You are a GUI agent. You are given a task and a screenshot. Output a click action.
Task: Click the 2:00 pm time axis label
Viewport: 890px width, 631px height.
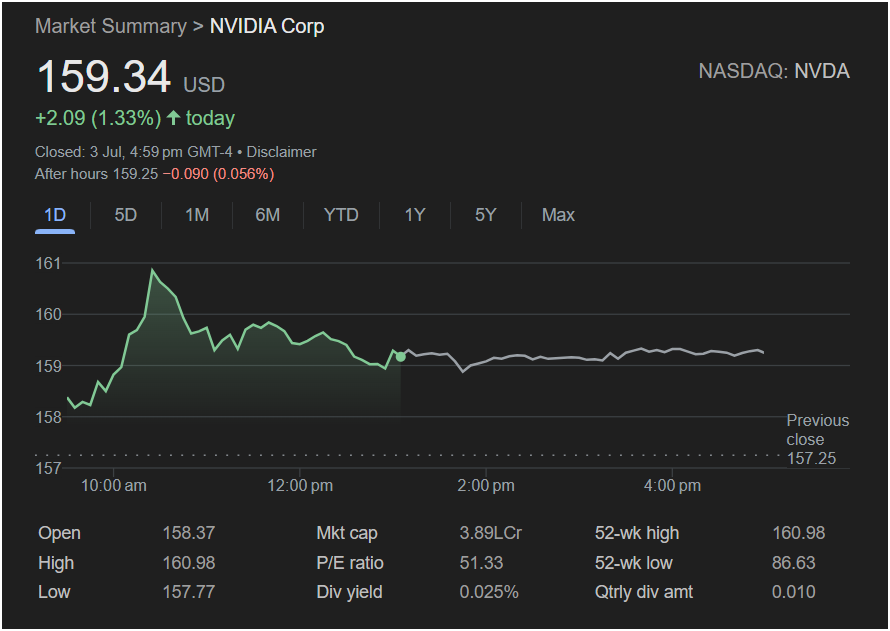(486, 486)
